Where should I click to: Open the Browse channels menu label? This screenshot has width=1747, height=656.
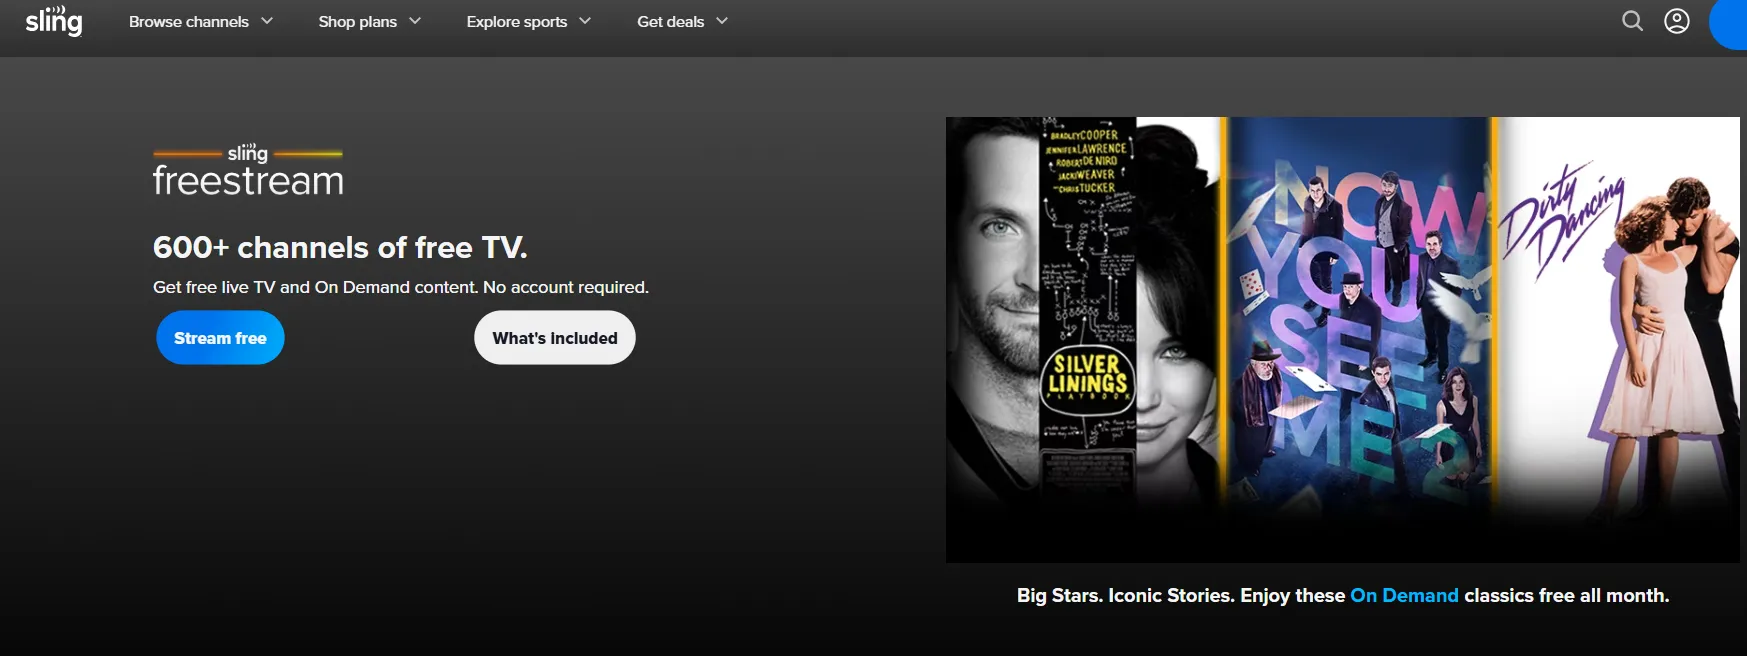click(x=188, y=21)
